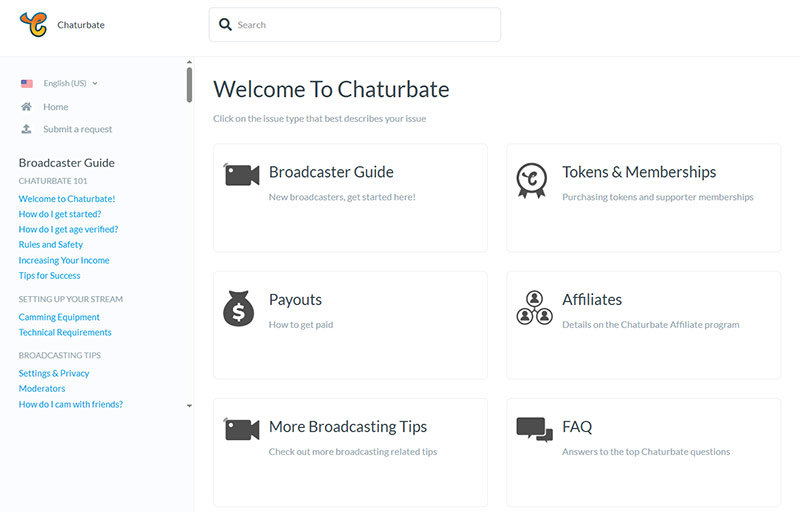Viewport: 800px width, 512px height.
Task: Open the More Broadcasting Tips card title
Action: [347, 426]
